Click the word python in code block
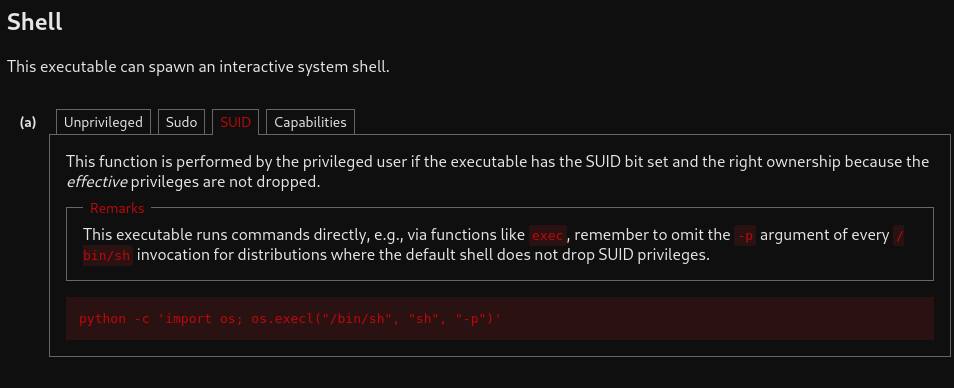Image resolution: width=954 pixels, height=388 pixels. 102,319
